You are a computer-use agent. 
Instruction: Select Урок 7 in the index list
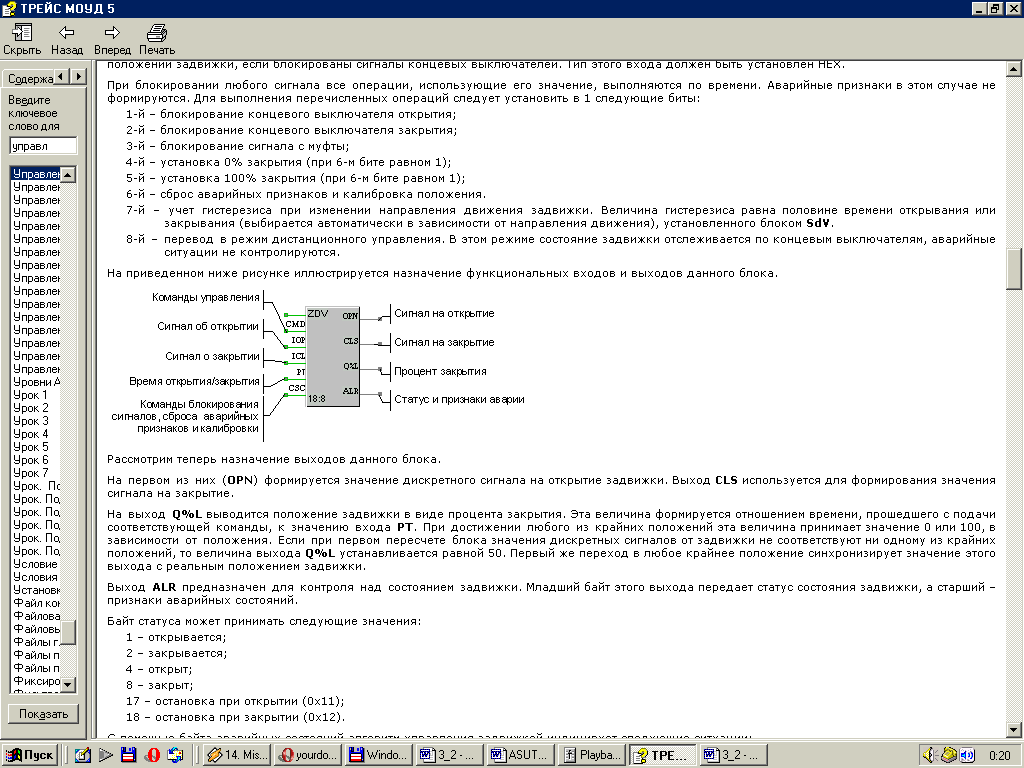[30, 473]
